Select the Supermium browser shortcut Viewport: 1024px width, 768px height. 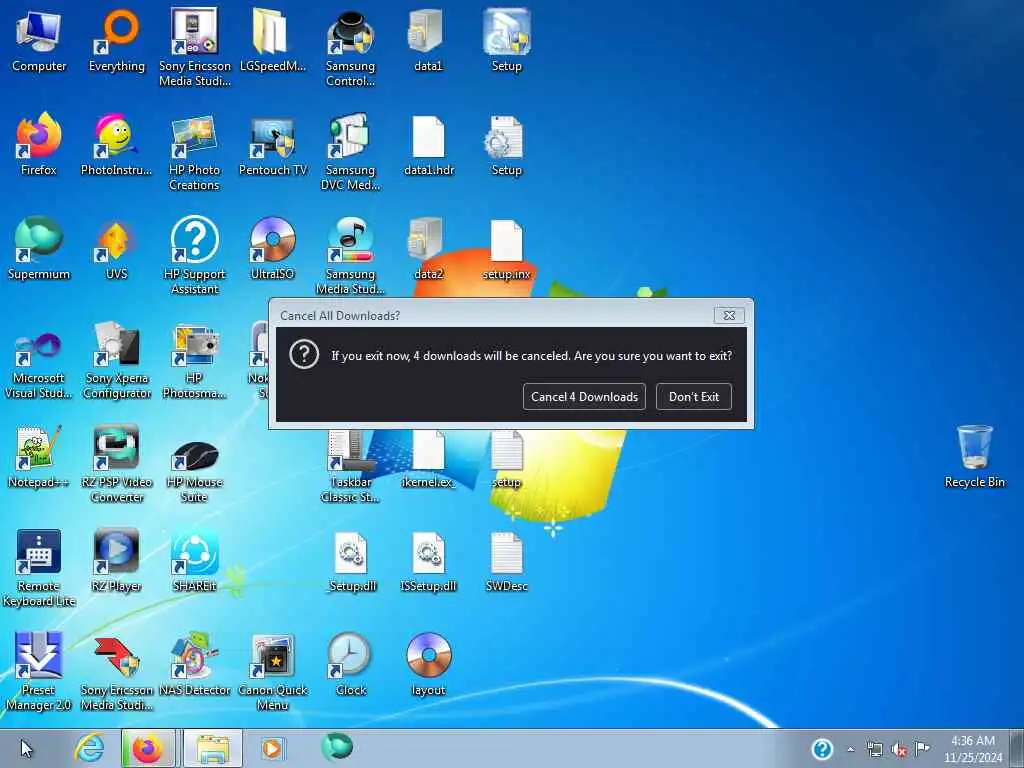(39, 248)
